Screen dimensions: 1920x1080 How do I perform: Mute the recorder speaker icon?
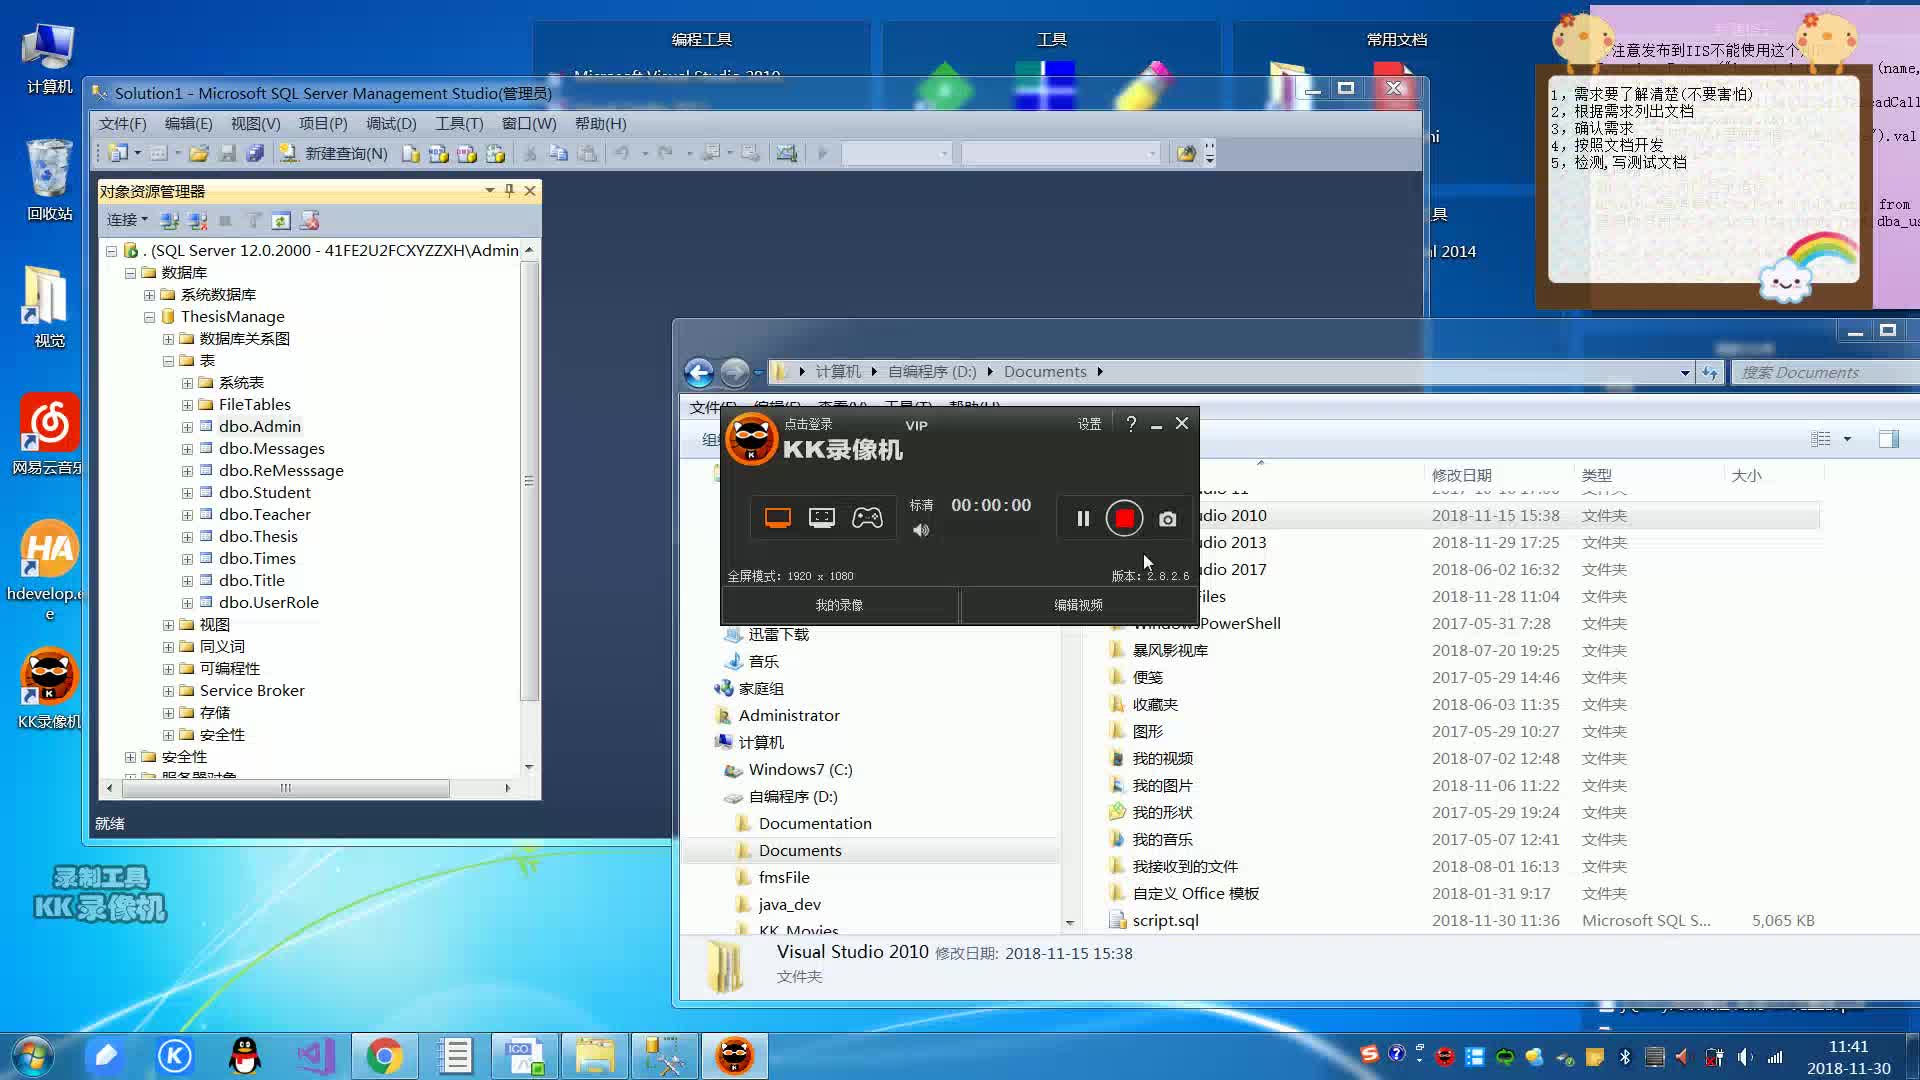[x=921, y=530]
